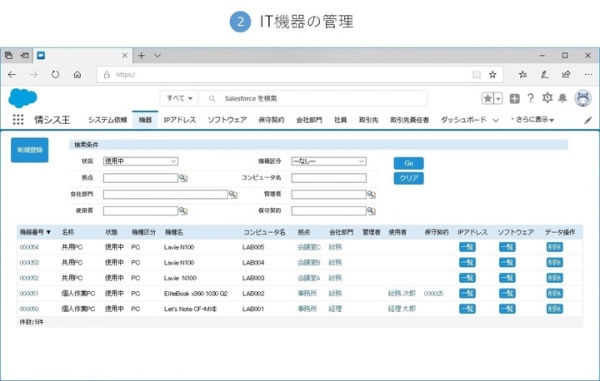Reload the page with the refresh icon
Image resolution: width=600 pixels, height=381 pixels.
(55, 75)
